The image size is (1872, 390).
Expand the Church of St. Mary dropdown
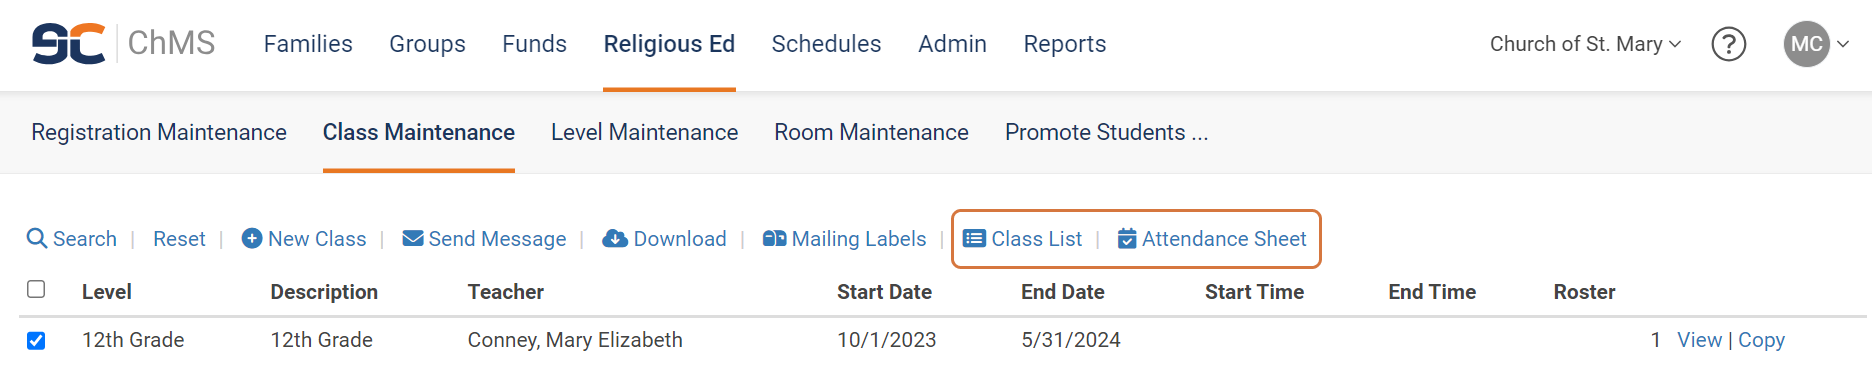(1586, 44)
